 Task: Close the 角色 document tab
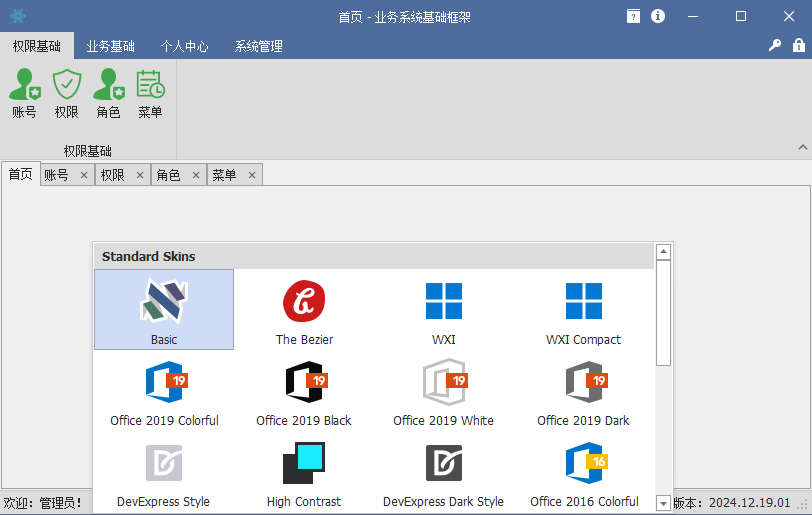[x=196, y=176]
